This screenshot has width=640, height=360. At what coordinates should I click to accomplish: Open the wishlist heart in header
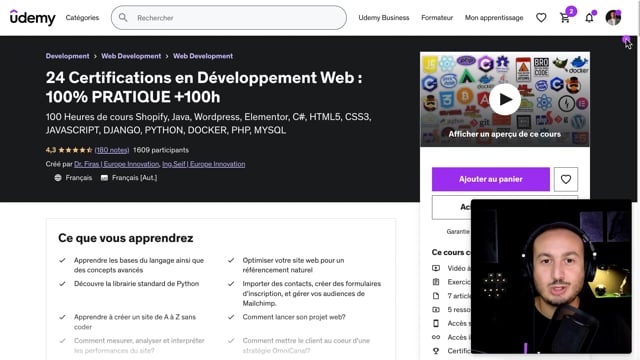541,18
